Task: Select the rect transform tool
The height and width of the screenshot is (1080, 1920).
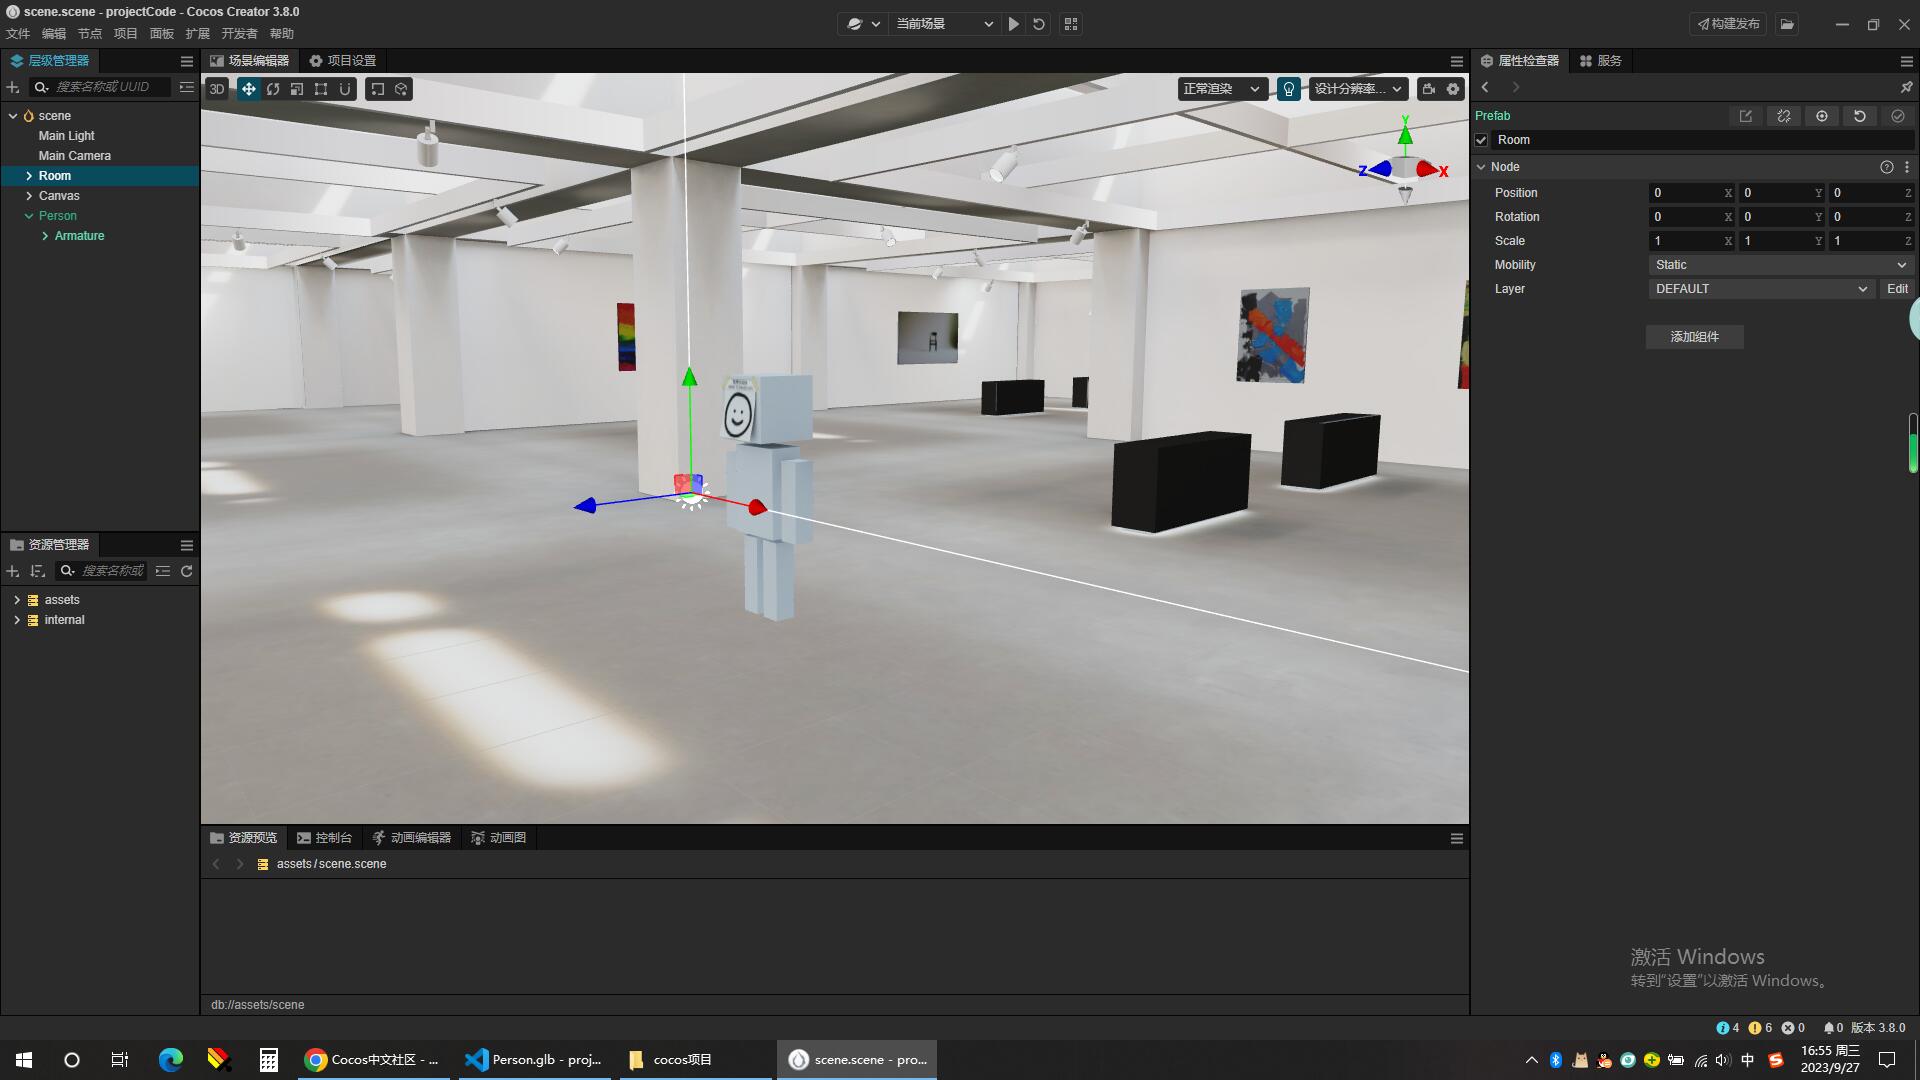Action: [x=321, y=89]
